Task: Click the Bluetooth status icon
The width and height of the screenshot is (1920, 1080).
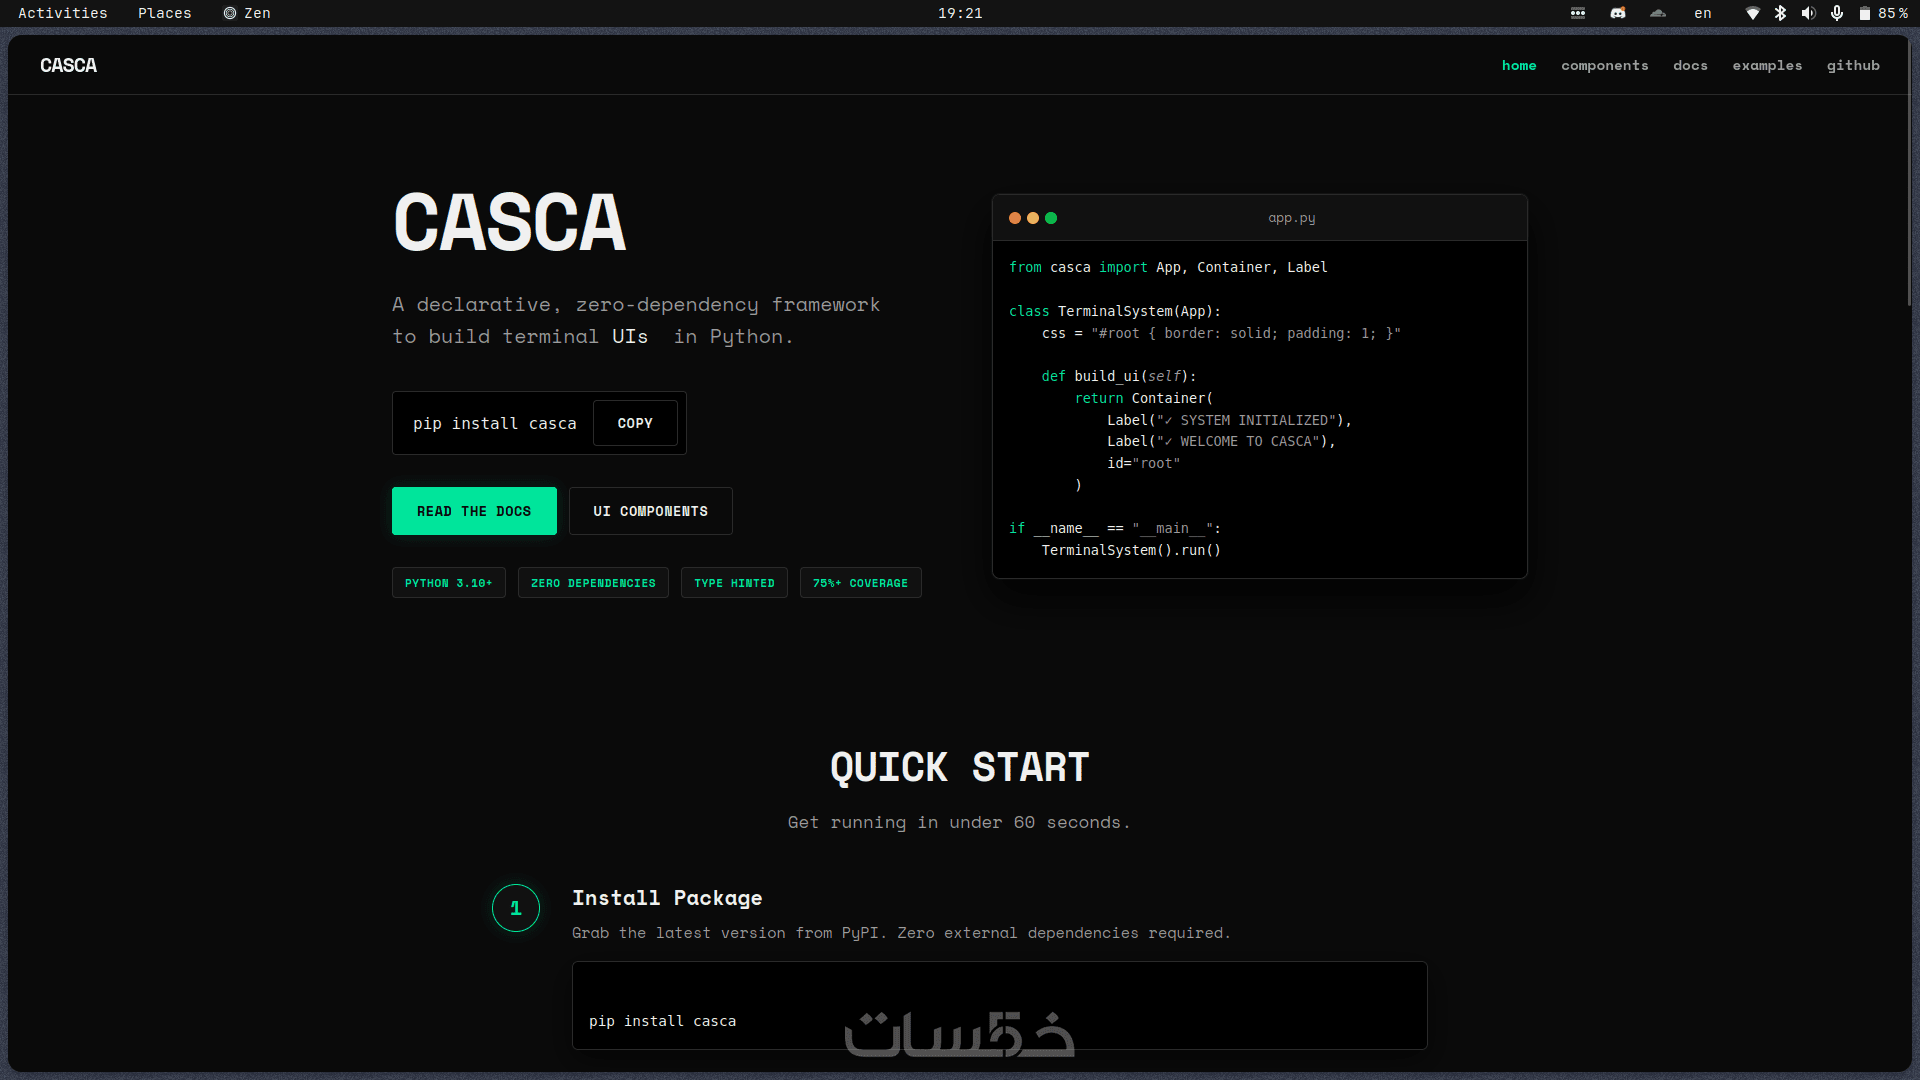Action: (x=1780, y=13)
